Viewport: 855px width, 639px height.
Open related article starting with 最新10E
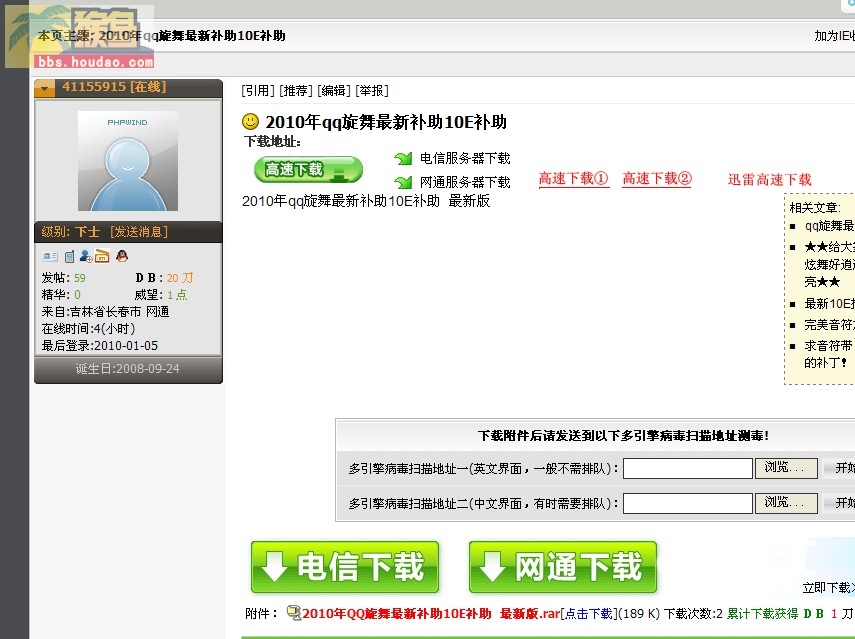pos(829,304)
